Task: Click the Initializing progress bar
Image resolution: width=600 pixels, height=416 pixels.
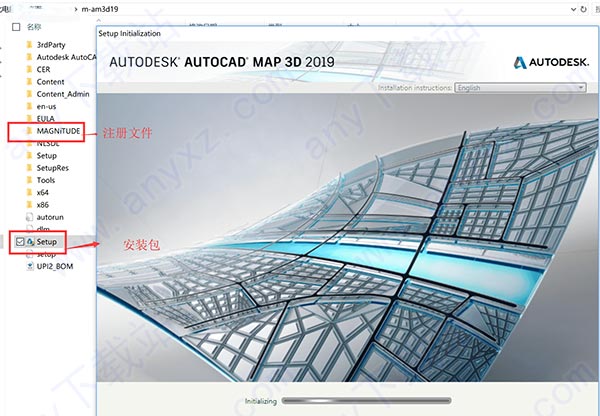Action: [x=366, y=401]
